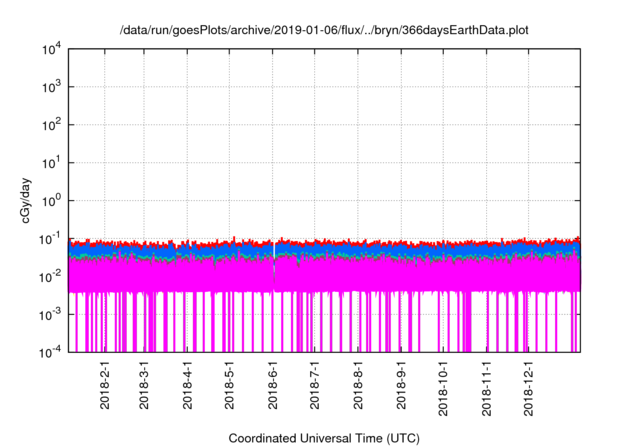Click the 10^-2 y-axis tick label
The width and height of the screenshot is (640, 448).
[x=50, y=277]
